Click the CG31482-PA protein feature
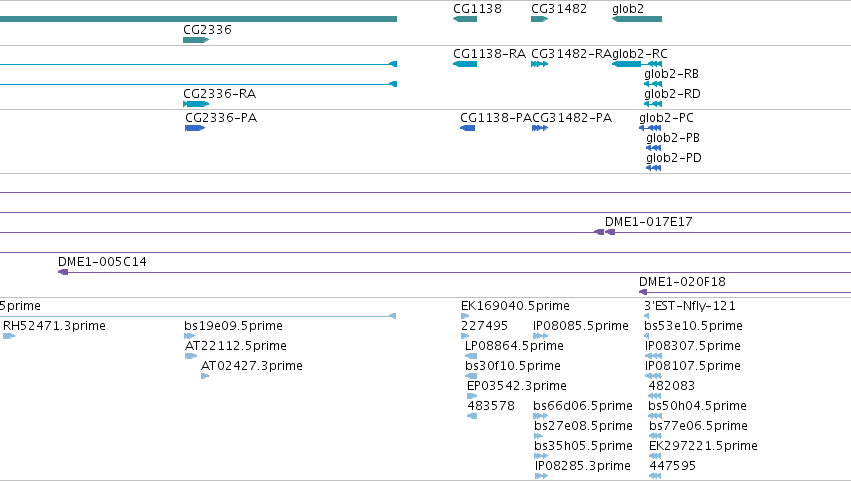Image resolution: width=851 pixels, height=481 pixels. (540, 128)
